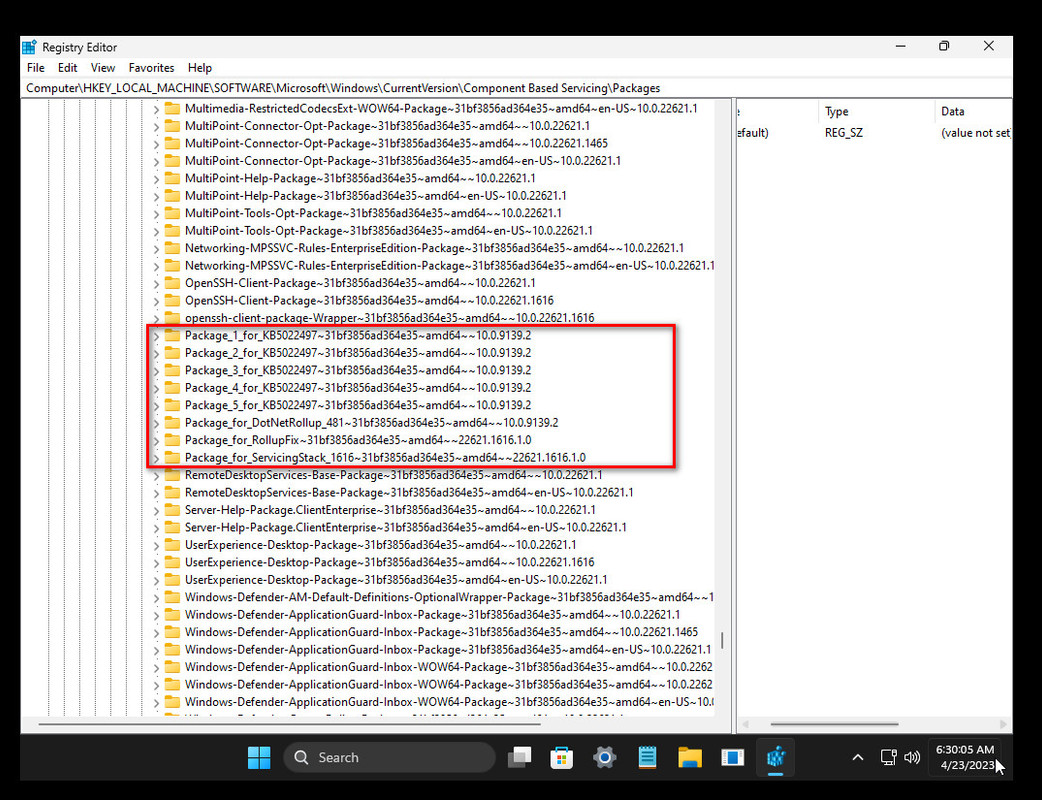Open the clock and date flyout
The height and width of the screenshot is (800, 1042).
(x=966, y=757)
